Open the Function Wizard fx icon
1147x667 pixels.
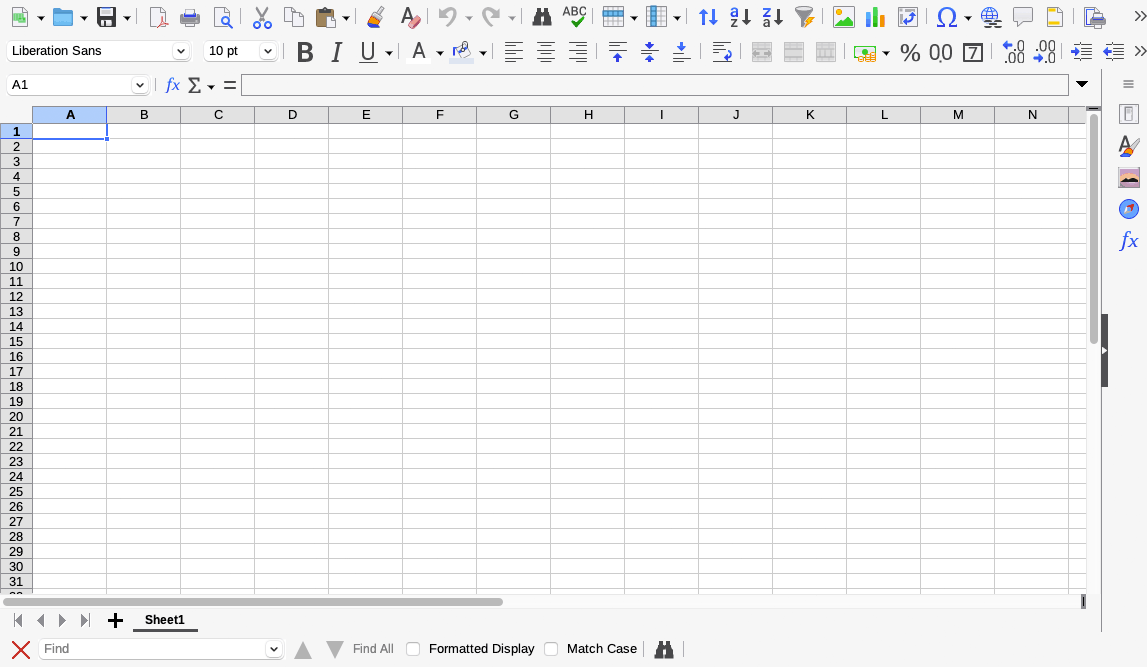click(x=172, y=85)
